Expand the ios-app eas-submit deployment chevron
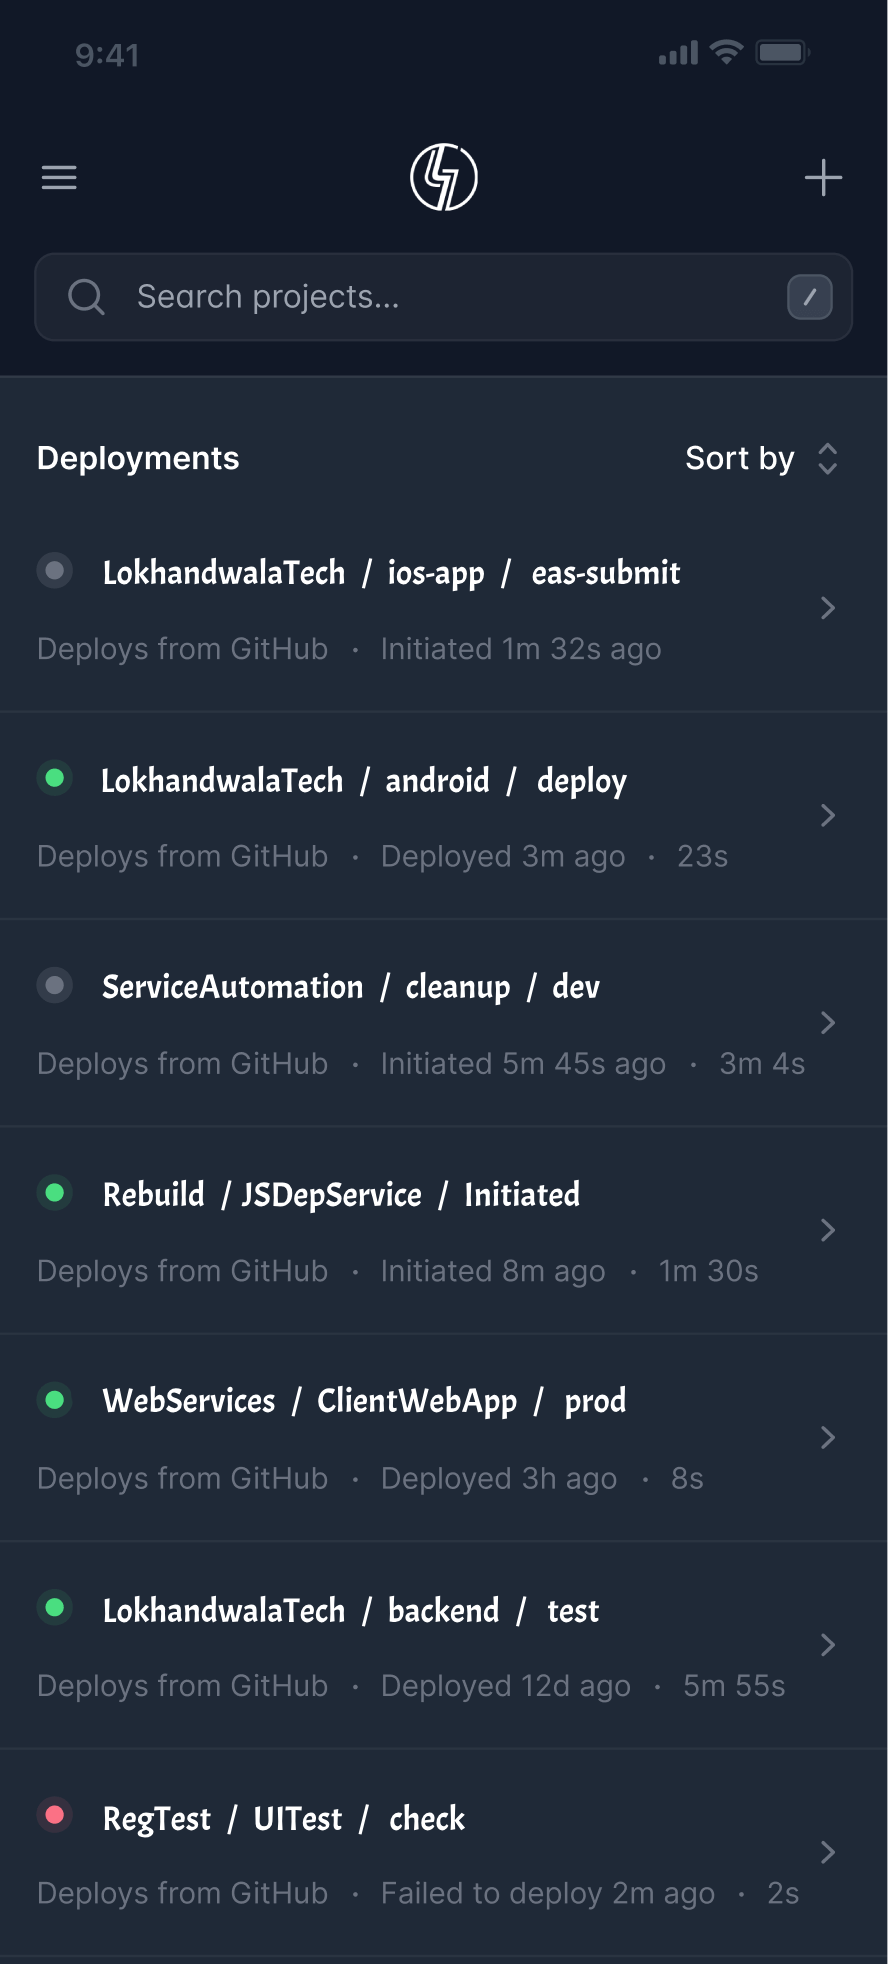 click(x=827, y=608)
